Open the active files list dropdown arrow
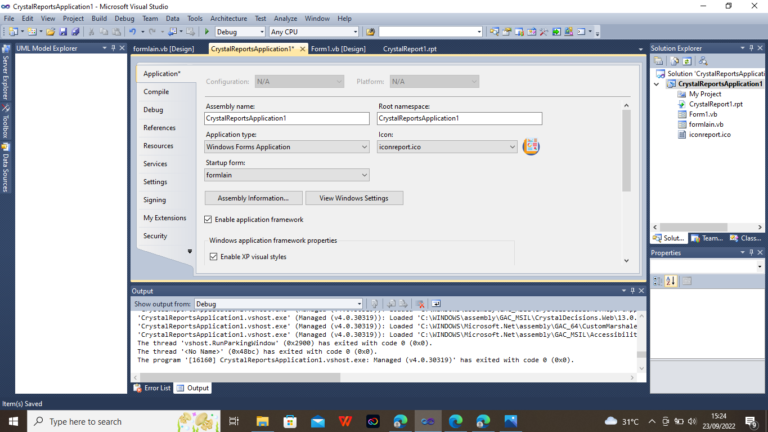The width and height of the screenshot is (768, 432). tap(640, 49)
